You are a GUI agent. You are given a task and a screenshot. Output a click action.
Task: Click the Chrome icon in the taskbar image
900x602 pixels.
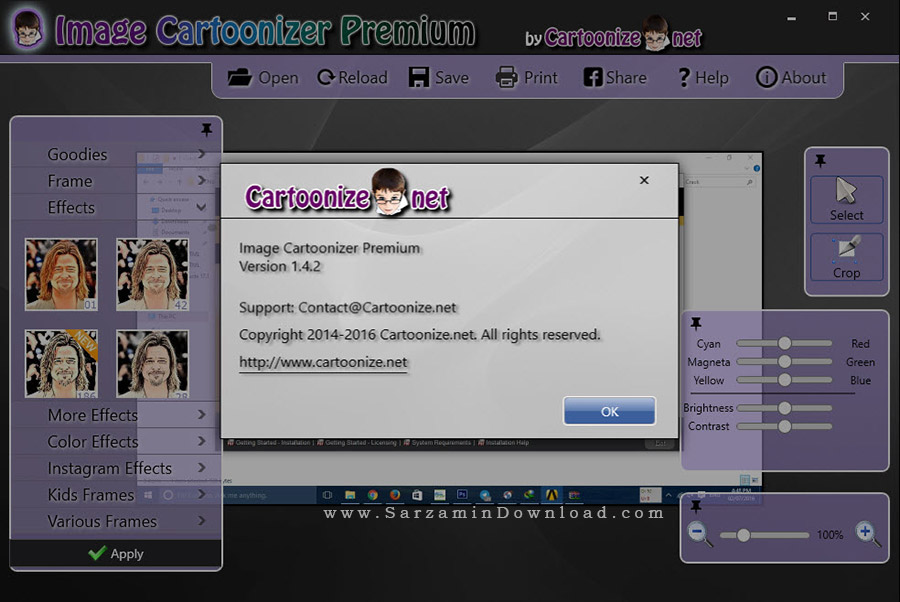point(373,495)
